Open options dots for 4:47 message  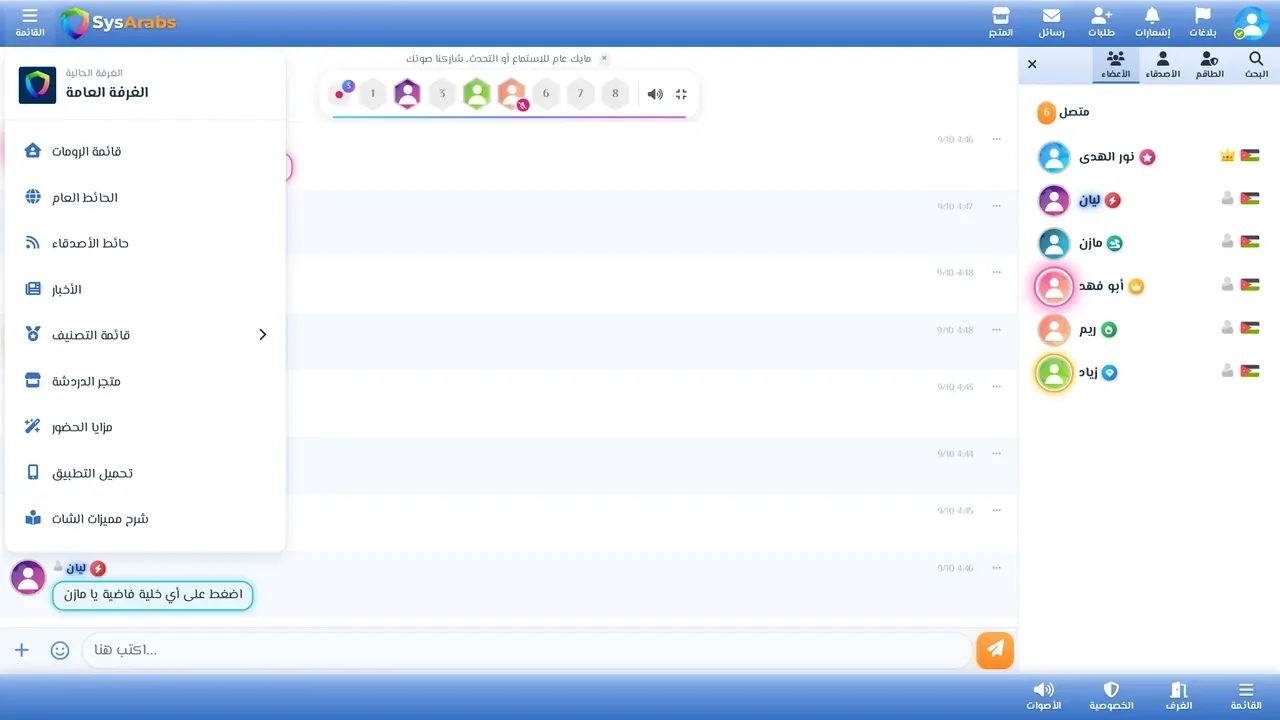996,206
